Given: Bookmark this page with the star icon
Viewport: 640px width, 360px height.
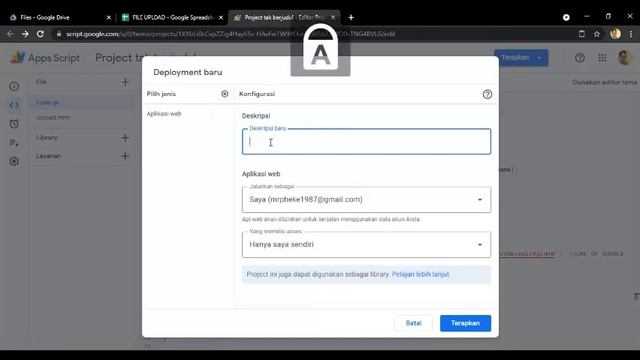Looking at the screenshot, I should tap(597, 34).
